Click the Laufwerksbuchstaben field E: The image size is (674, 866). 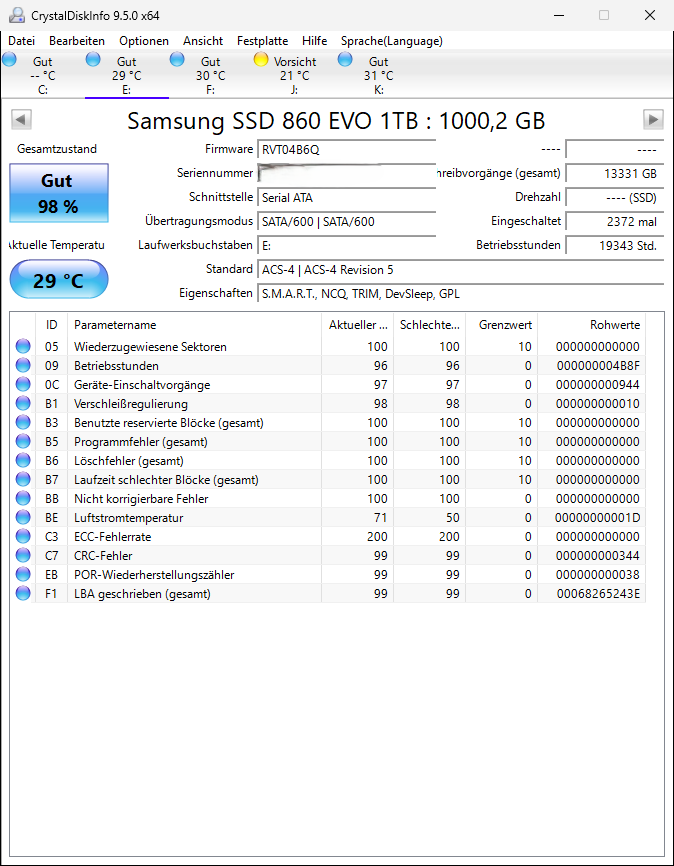(x=347, y=245)
